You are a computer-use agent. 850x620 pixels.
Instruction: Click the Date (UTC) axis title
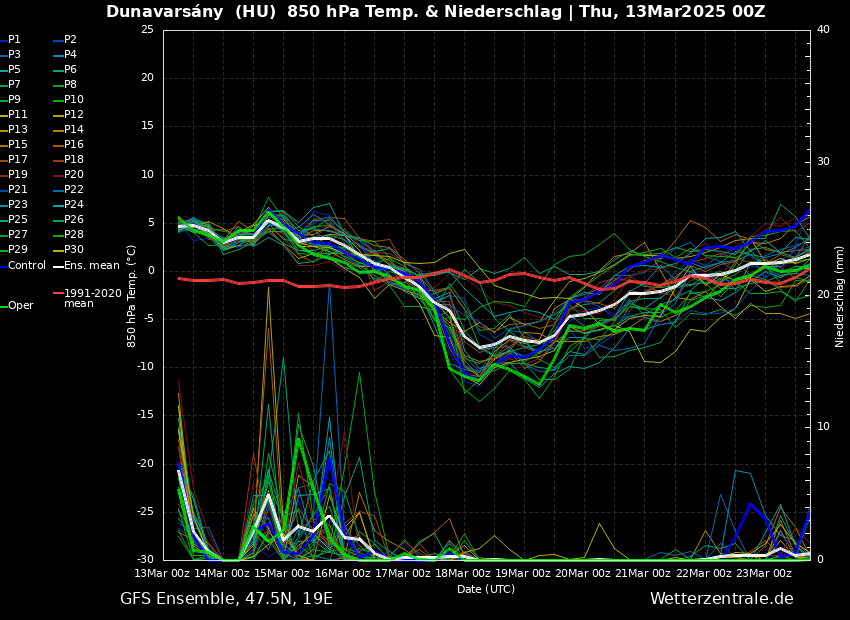click(x=486, y=589)
